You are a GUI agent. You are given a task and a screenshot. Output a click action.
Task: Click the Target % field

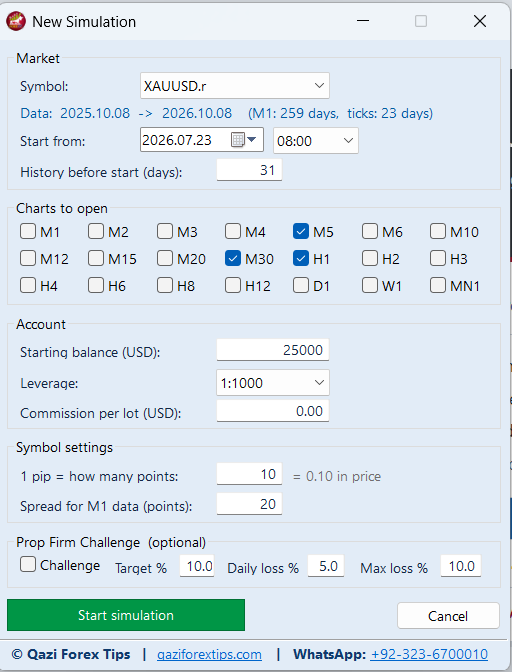197,566
